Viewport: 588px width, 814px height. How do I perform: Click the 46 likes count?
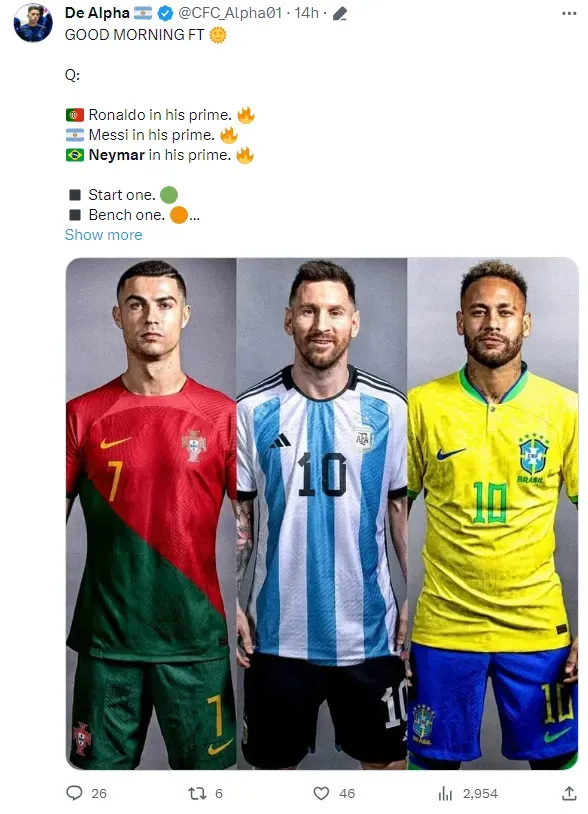[x=347, y=793]
